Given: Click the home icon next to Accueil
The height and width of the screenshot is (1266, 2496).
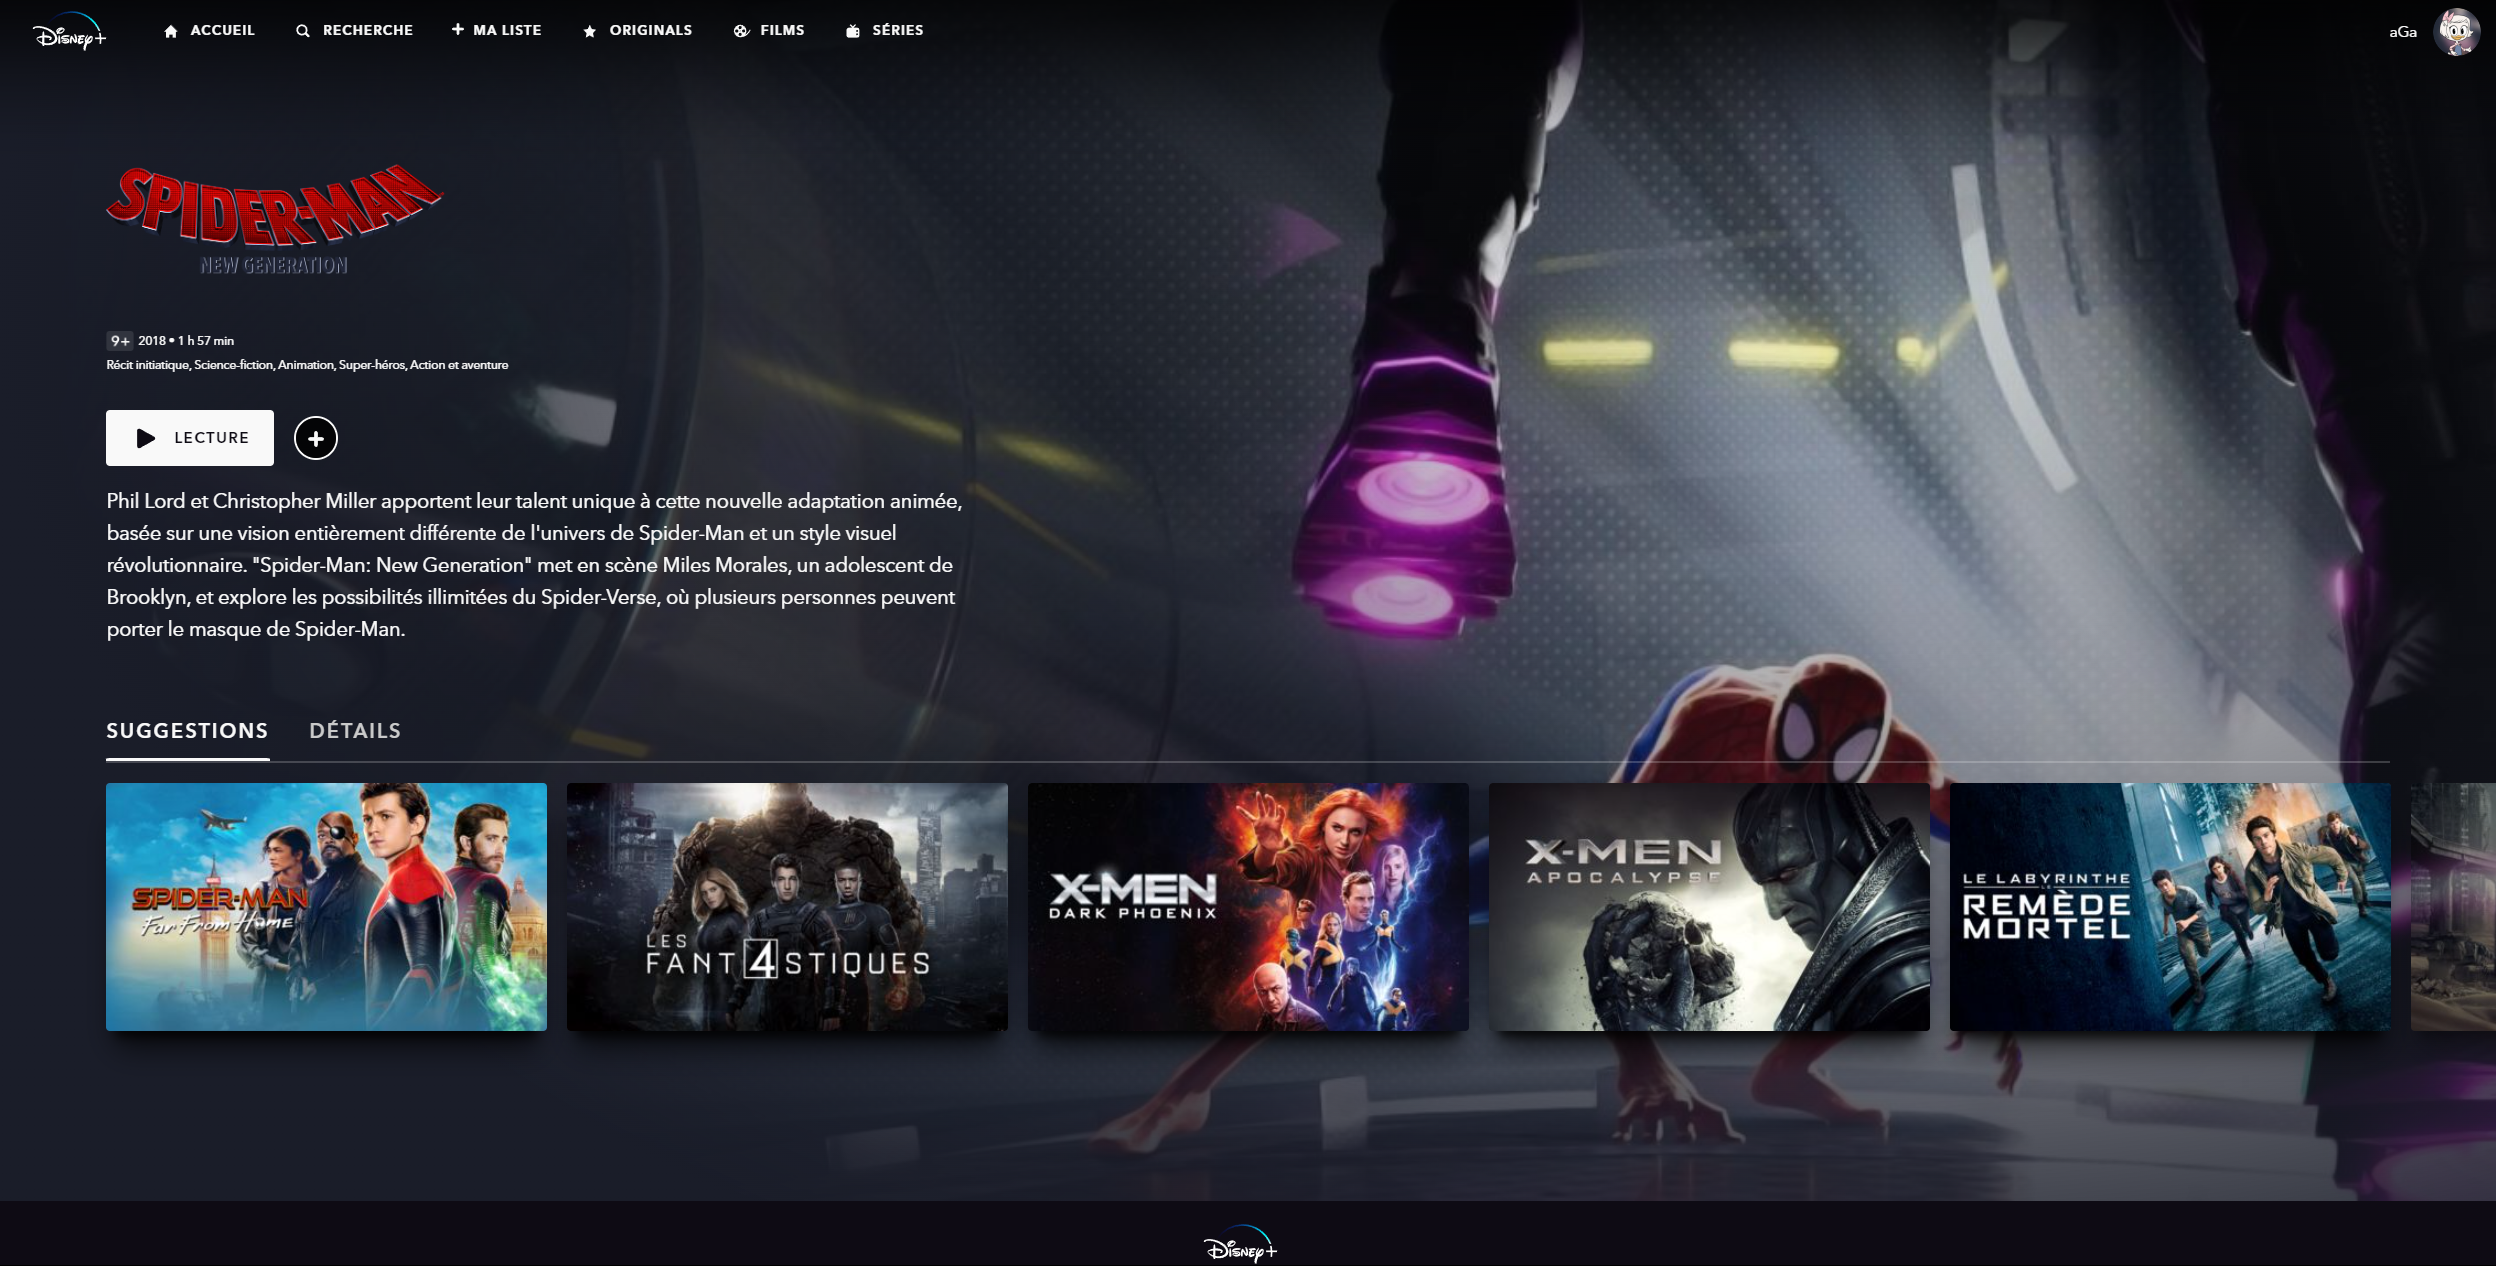Looking at the screenshot, I should (x=171, y=31).
